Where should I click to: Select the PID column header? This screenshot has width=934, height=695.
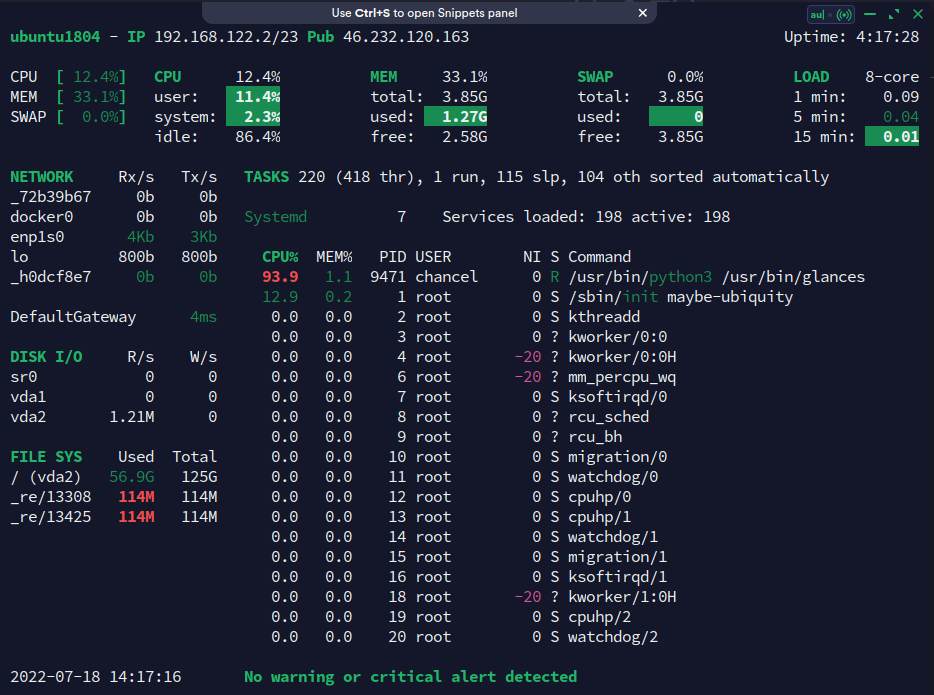[392, 257]
